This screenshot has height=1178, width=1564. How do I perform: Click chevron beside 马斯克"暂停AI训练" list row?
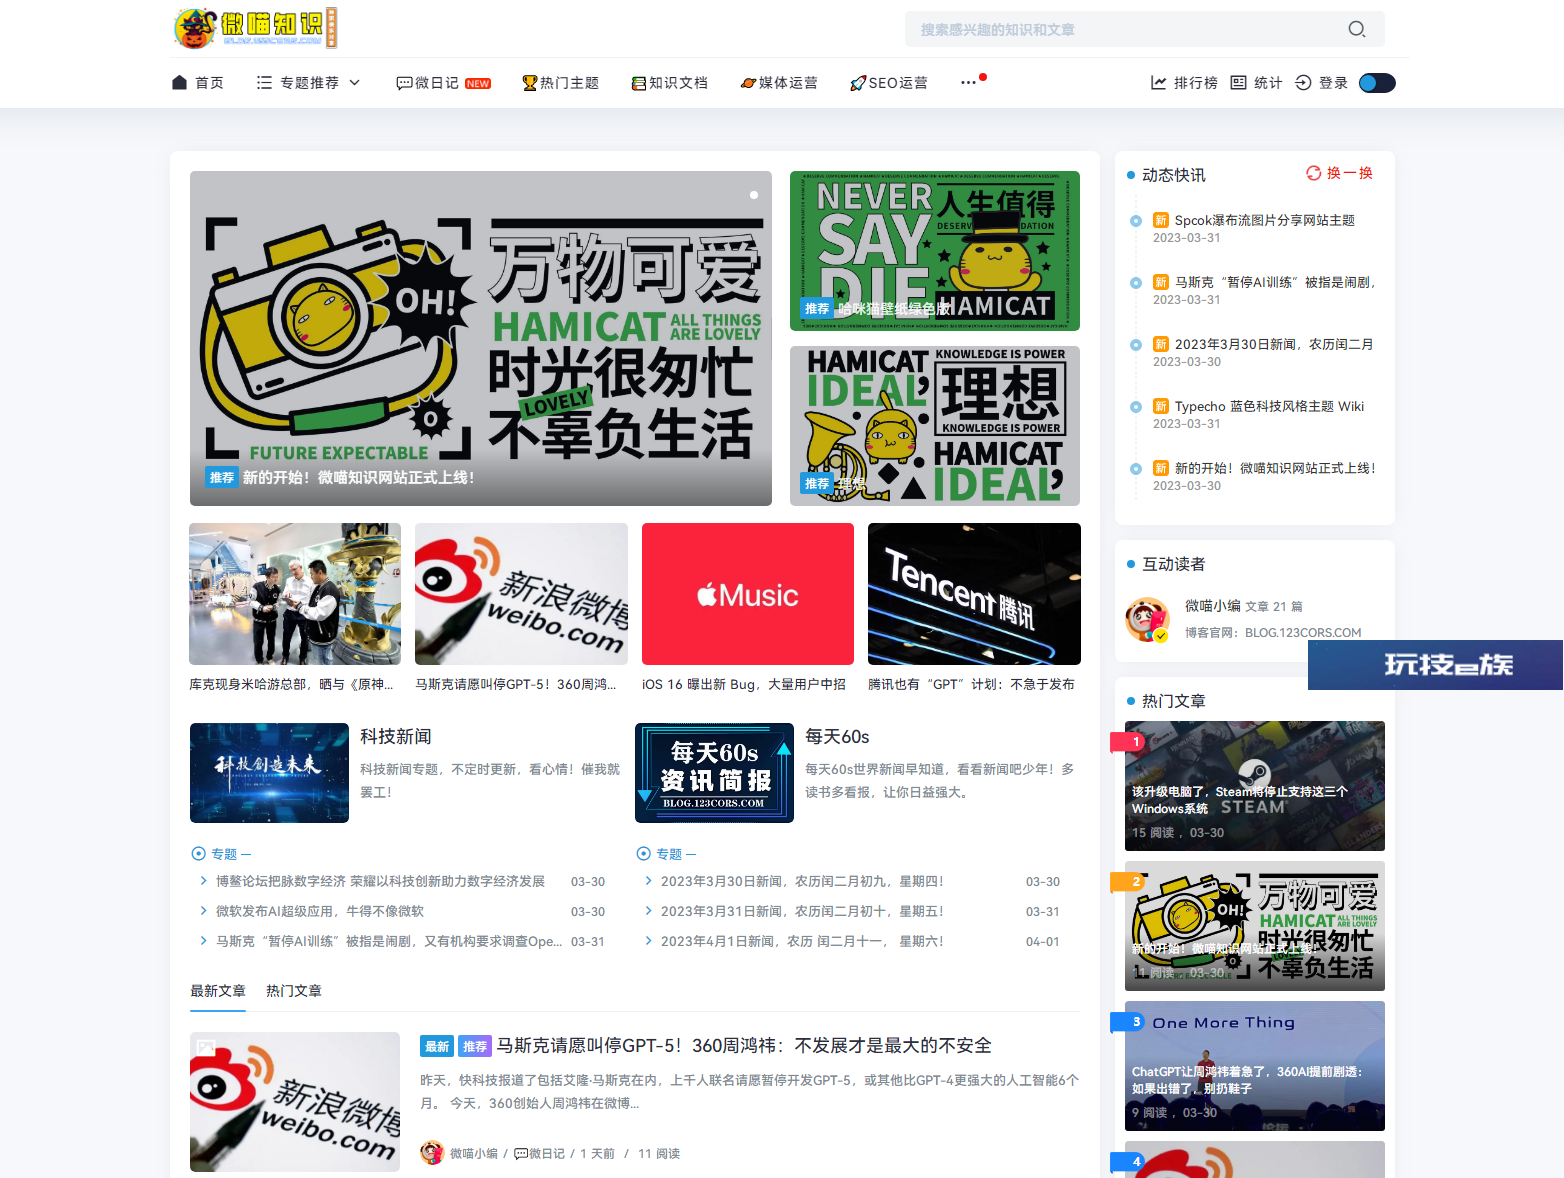(203, 941)
